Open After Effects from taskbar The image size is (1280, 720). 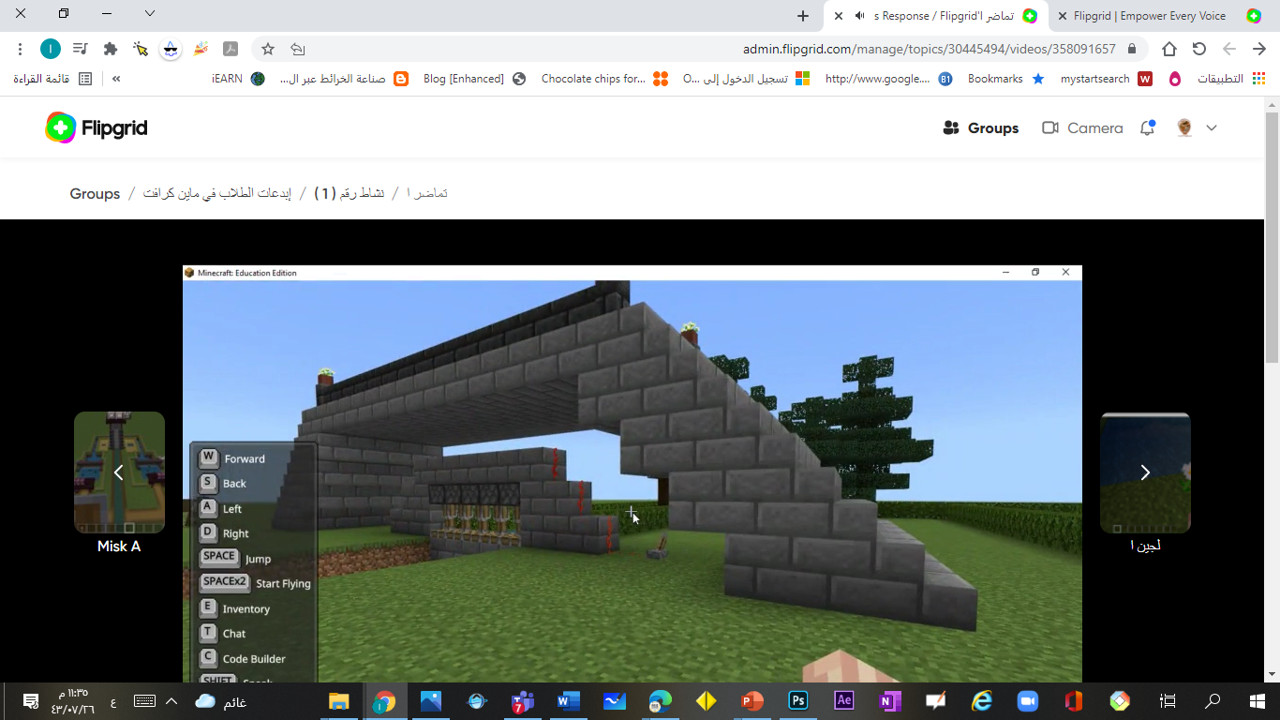point(844,701)
